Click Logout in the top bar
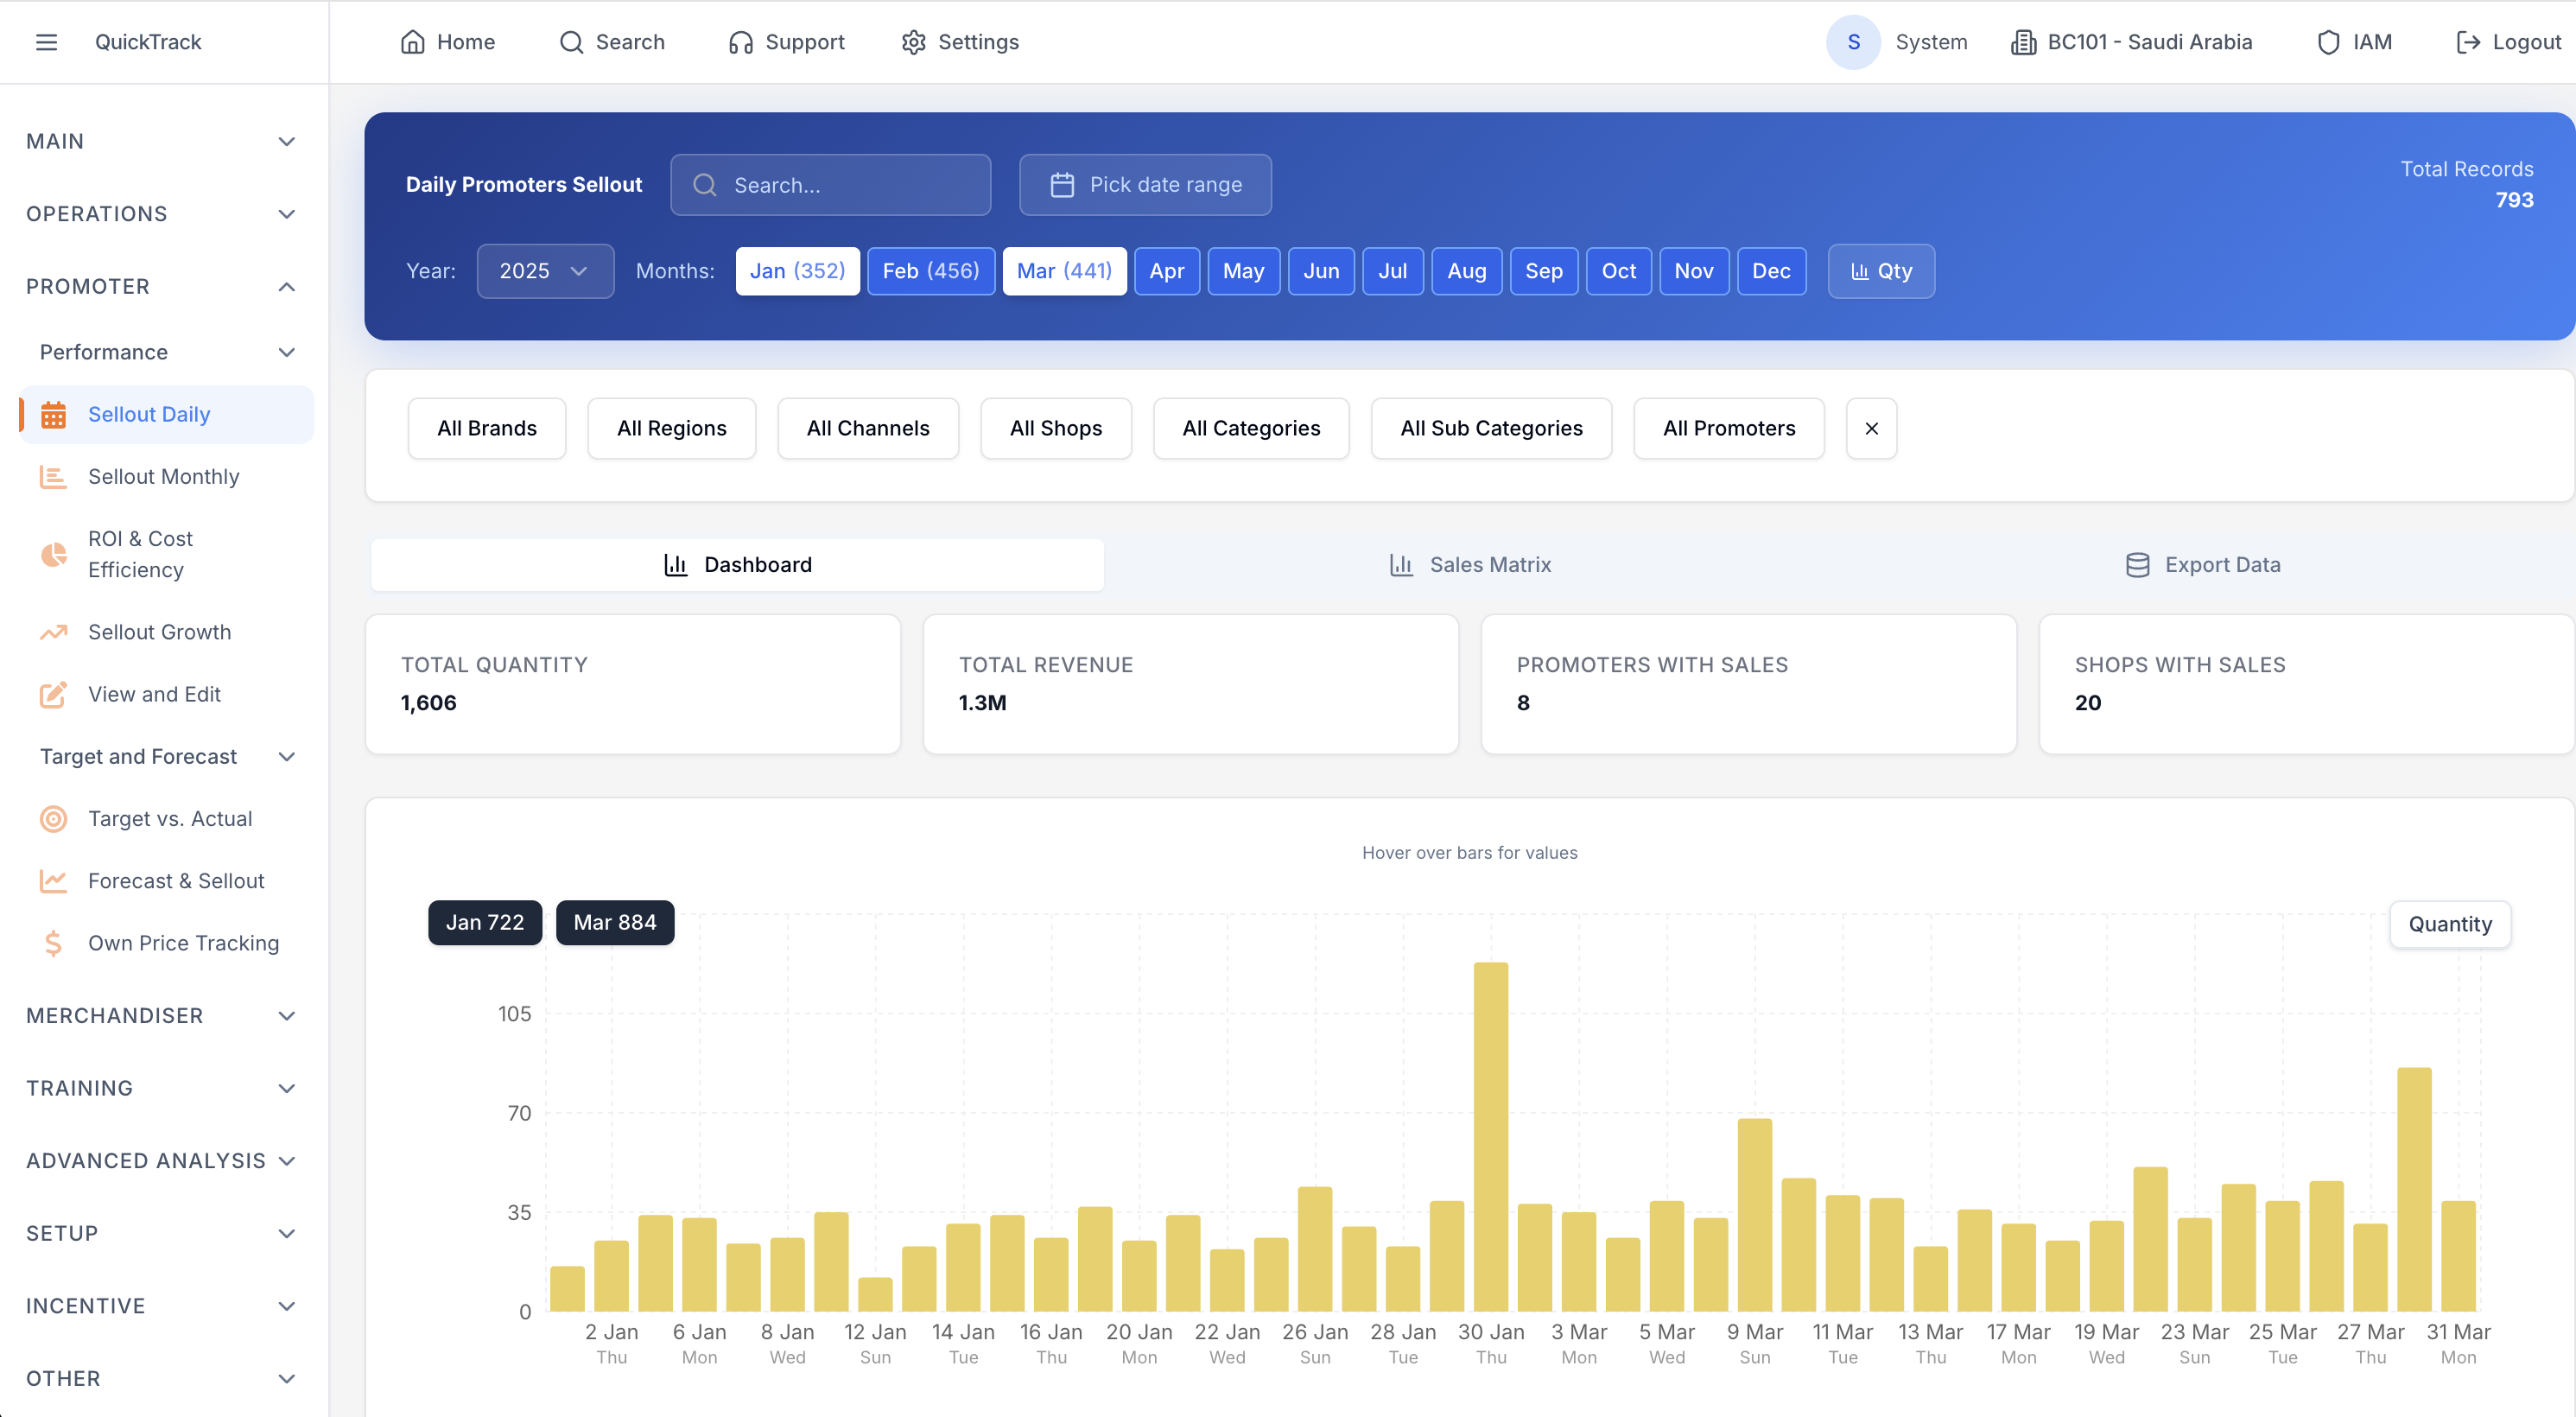Image resolution: width=2576 pixels, height=1417 pixels. click(x=2508, y=42)
